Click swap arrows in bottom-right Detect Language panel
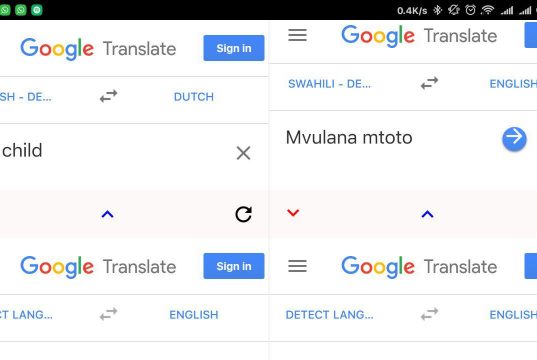The height and width of the screenshot is (360, 537). pos(429,314)
